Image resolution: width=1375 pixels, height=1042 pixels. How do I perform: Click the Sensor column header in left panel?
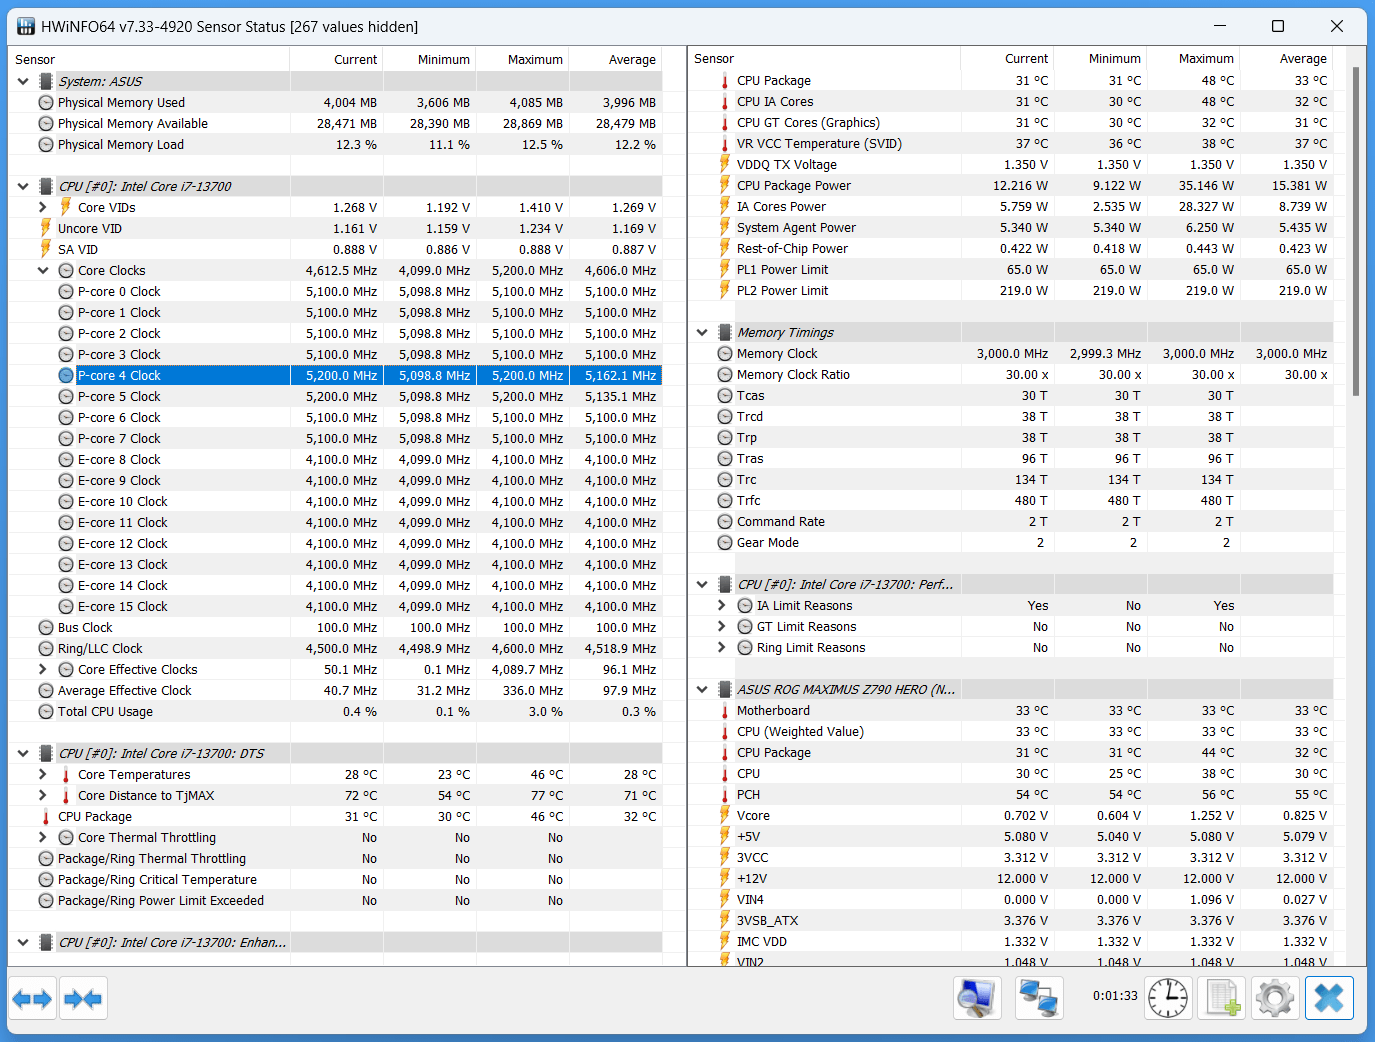[x=149, y=59]
